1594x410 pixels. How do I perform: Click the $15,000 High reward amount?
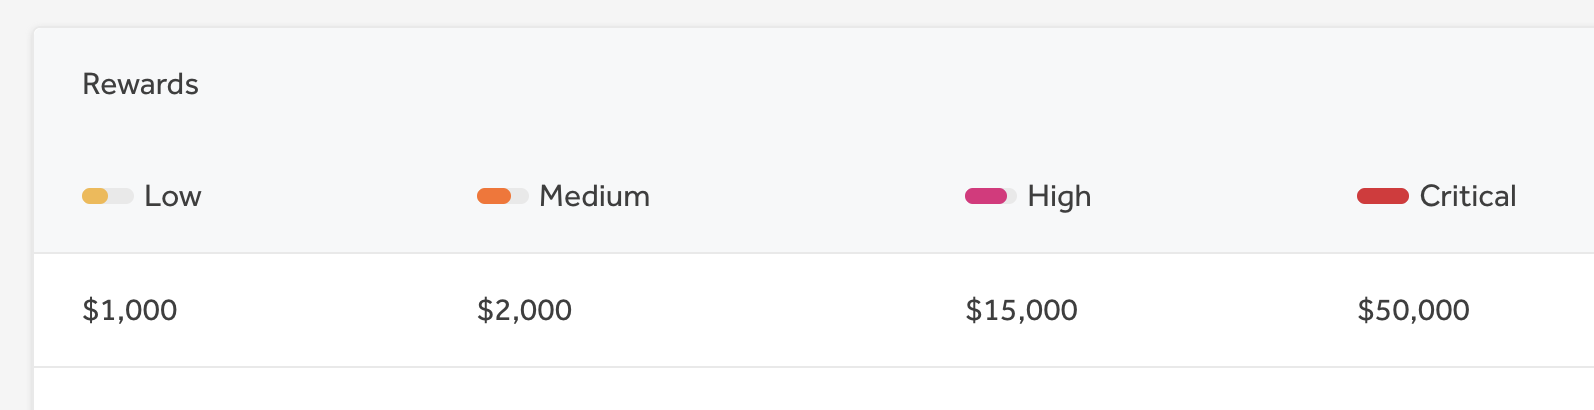click(1021, 310)
